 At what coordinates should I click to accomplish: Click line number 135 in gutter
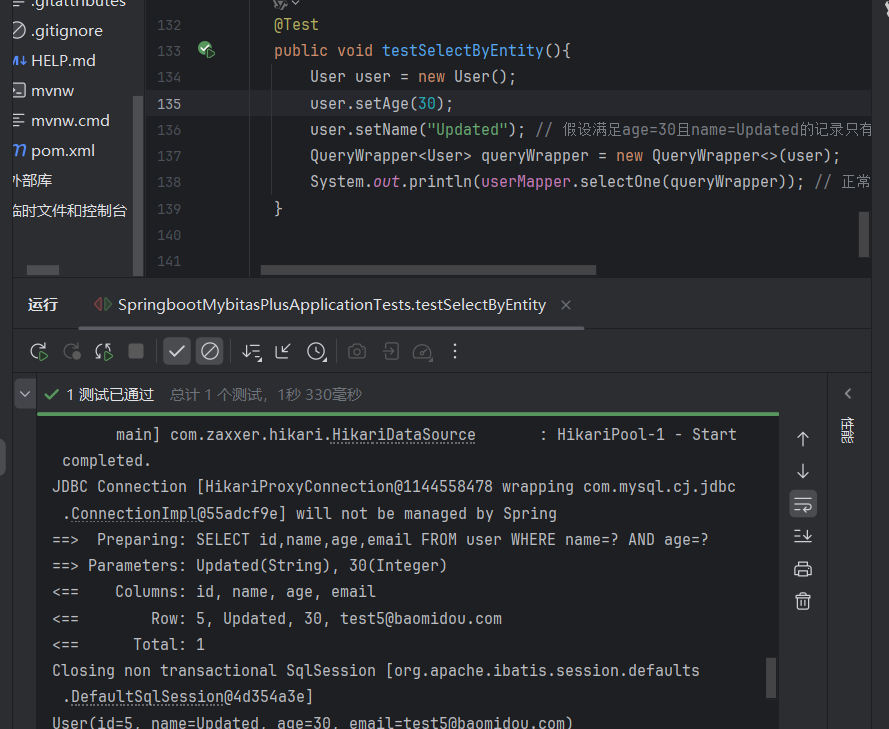(169, 104)
